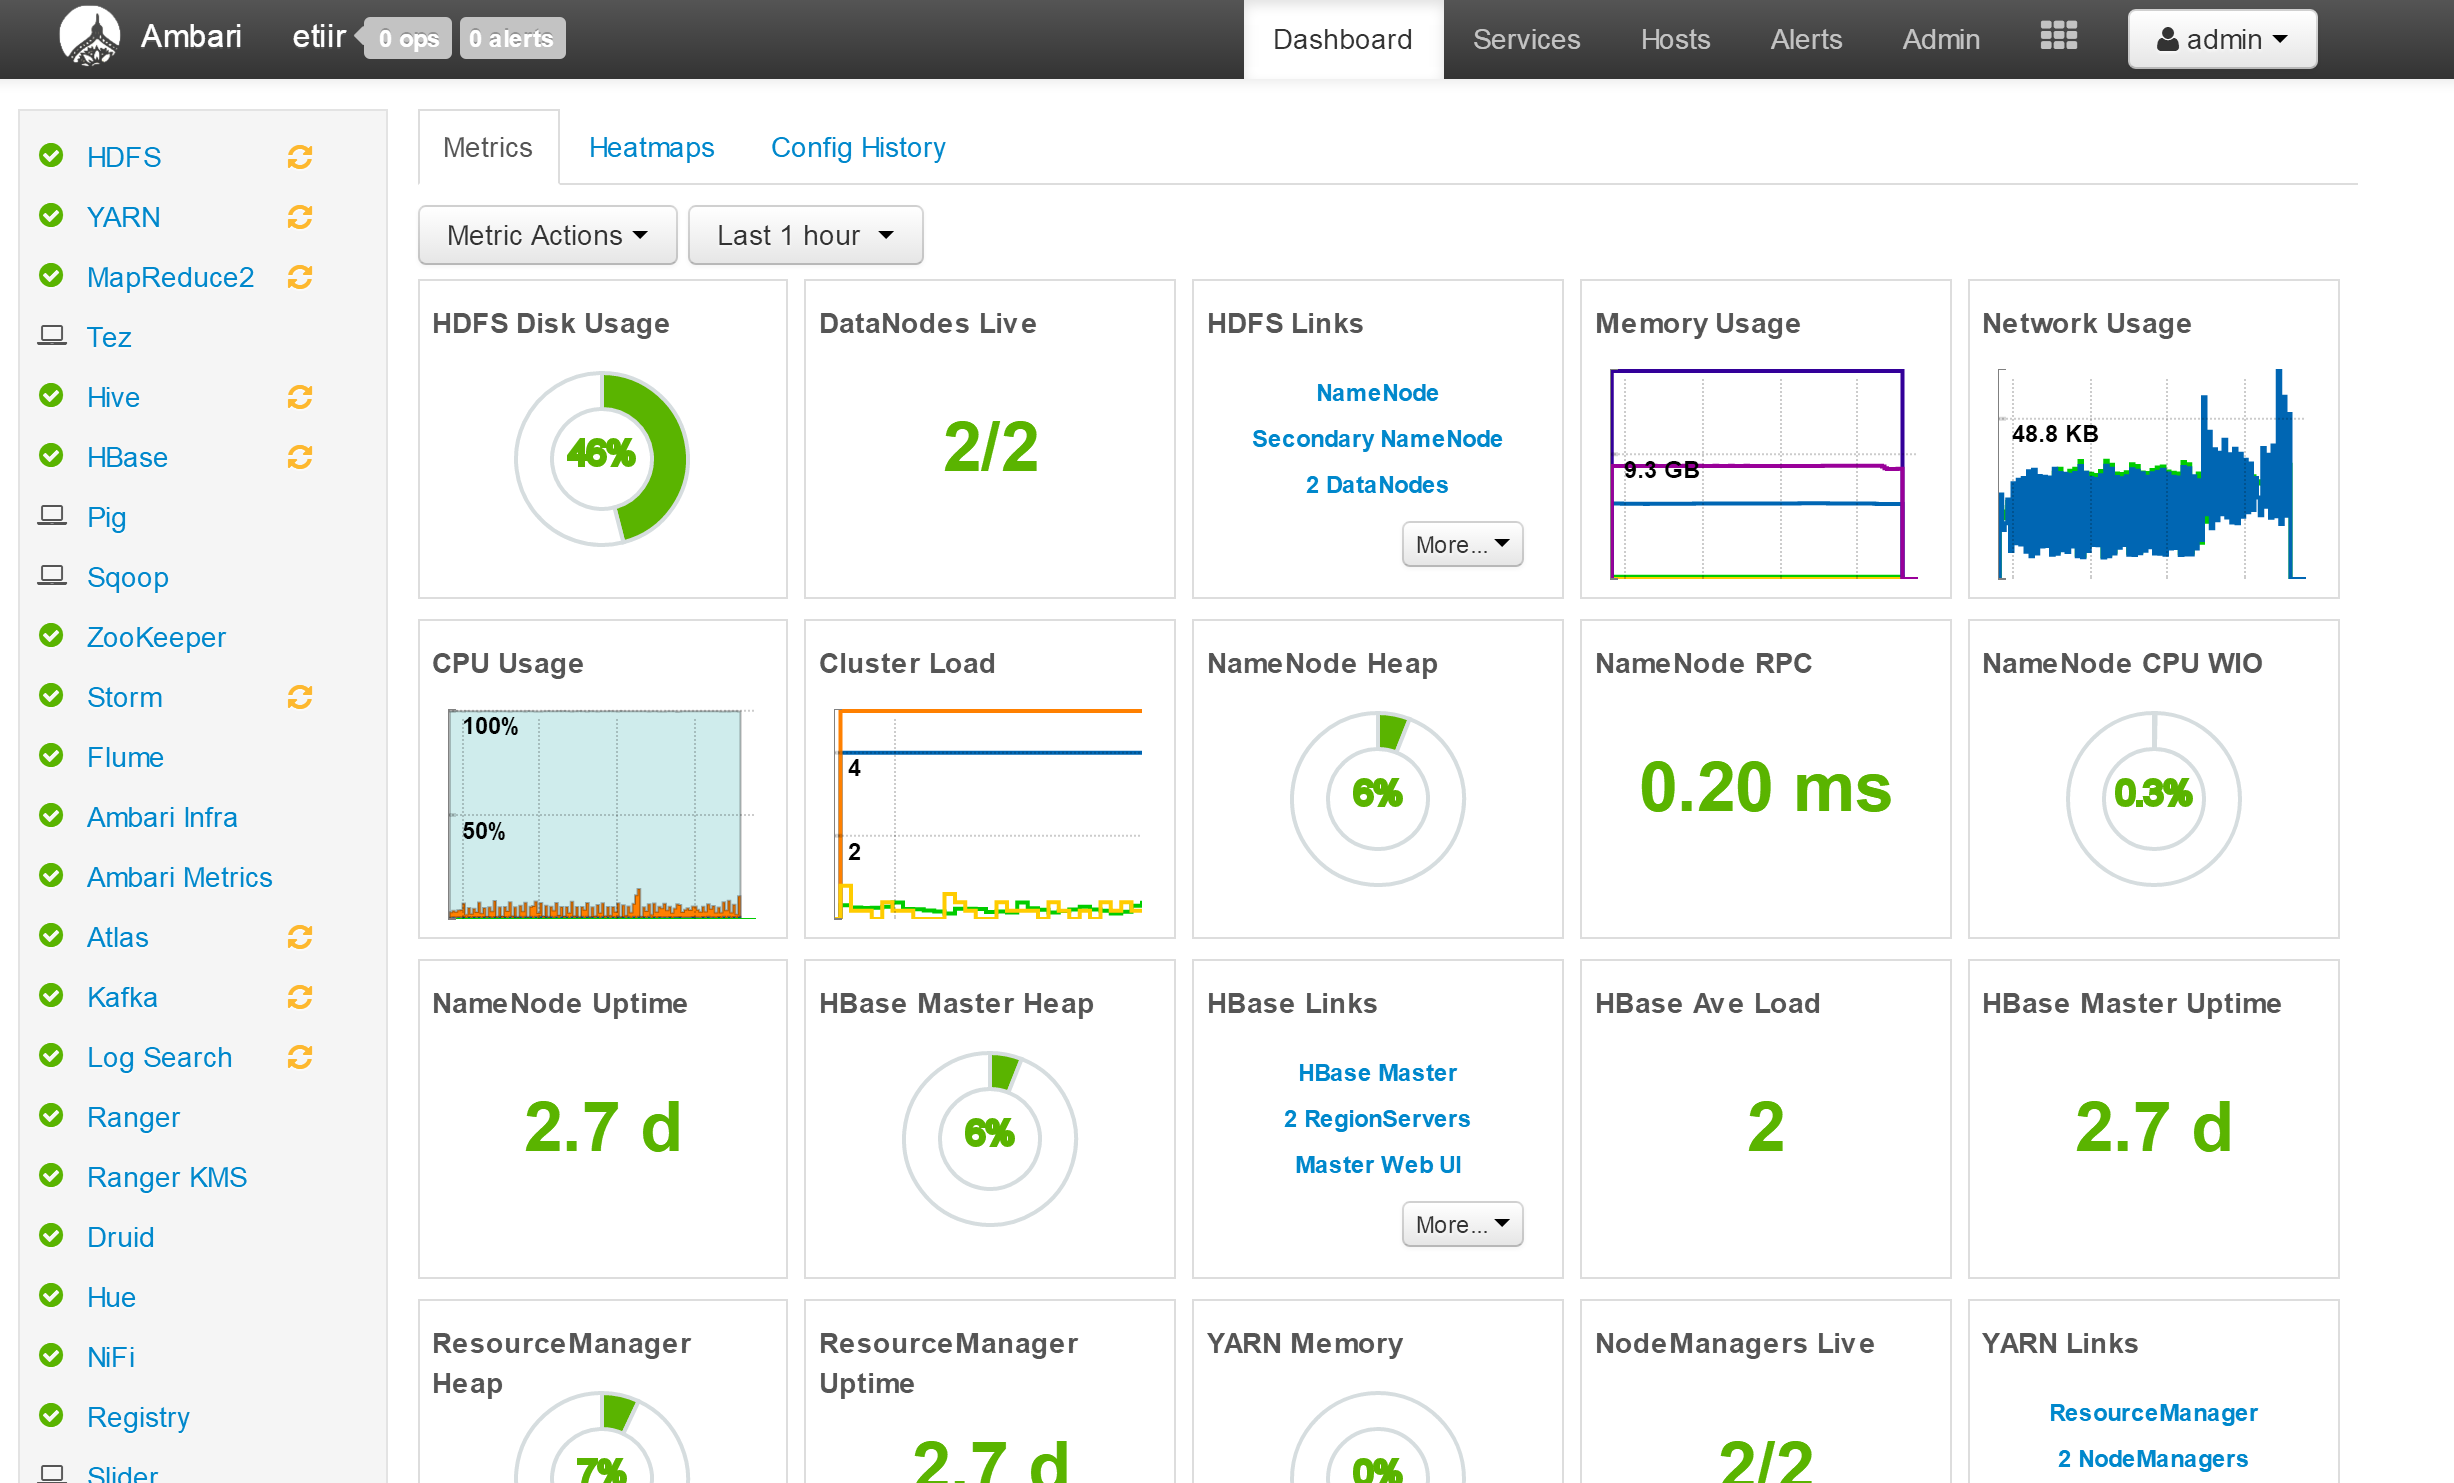Click the HDFS restart-required refresh icon

point(300,157)
